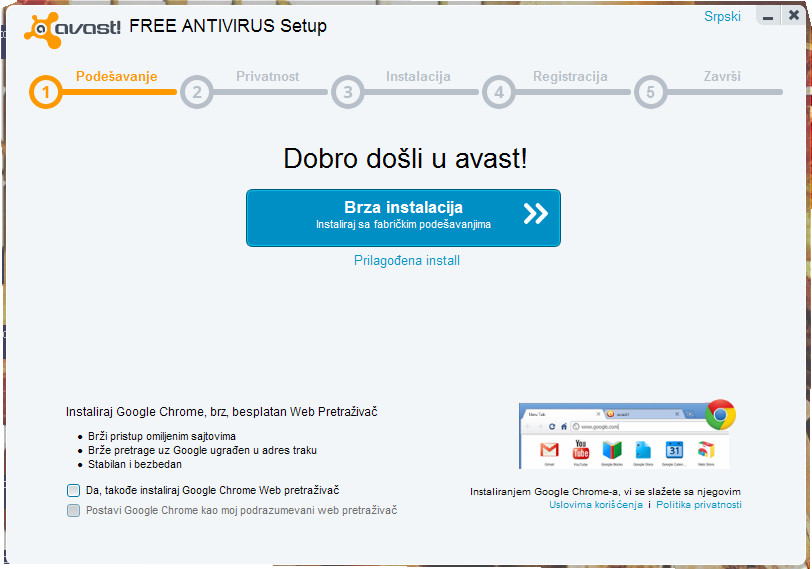This screenshot has width=812, height=569.
Task: Click the step 5 circle icon
Action: coord(650,92)
